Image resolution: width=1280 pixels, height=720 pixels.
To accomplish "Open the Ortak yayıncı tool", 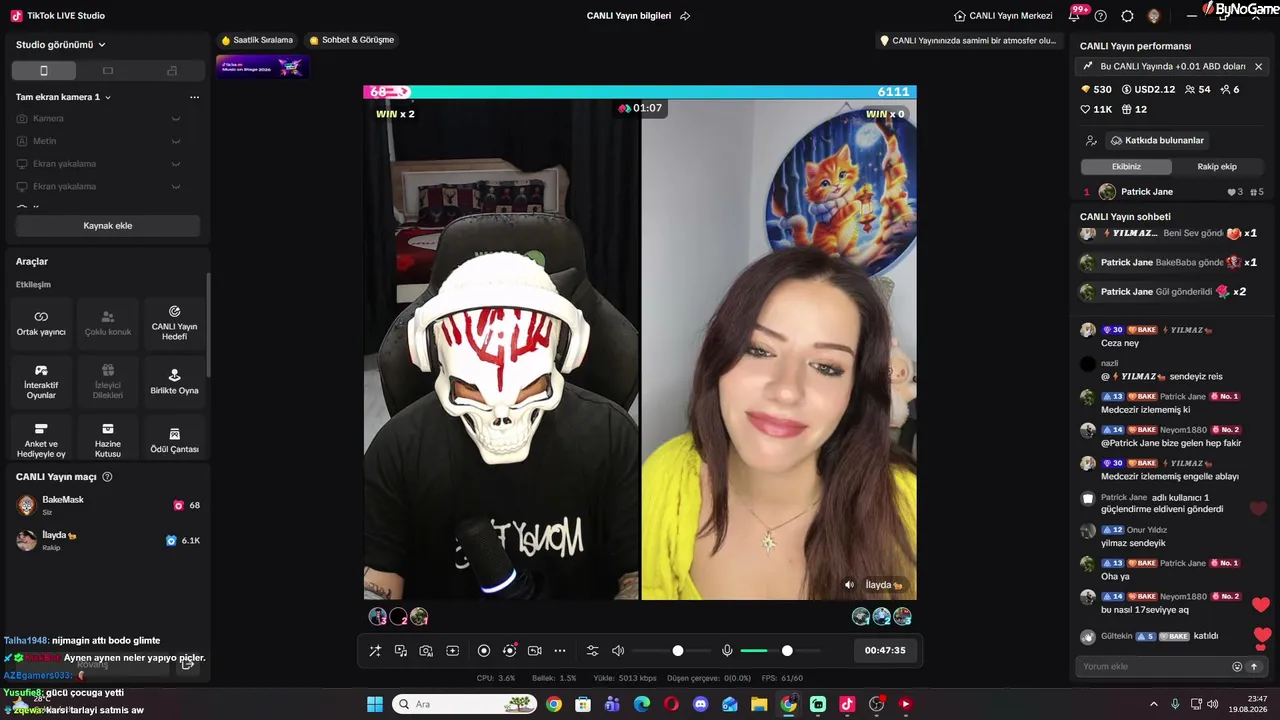I will 41,323.
